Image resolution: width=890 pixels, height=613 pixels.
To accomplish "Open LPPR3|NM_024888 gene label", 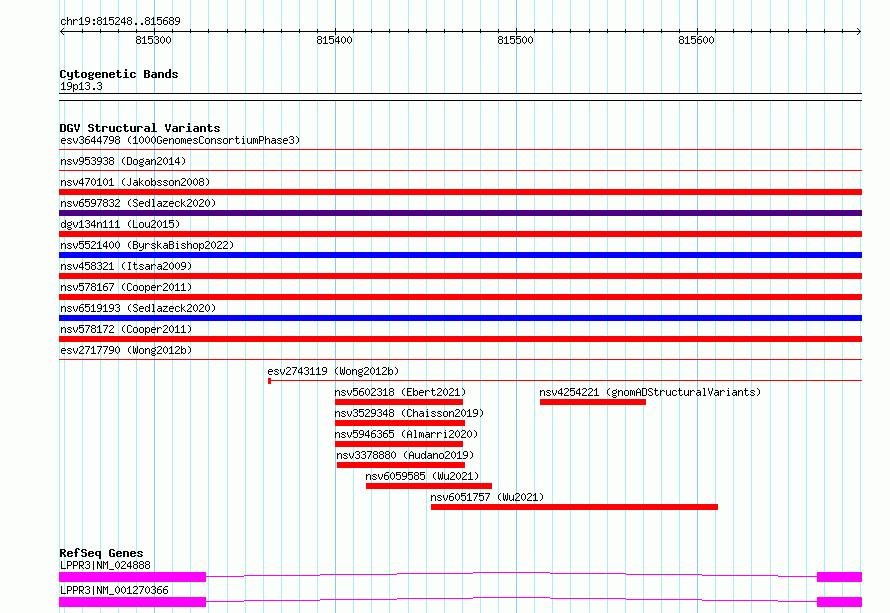I will click(x=106, y=565).
